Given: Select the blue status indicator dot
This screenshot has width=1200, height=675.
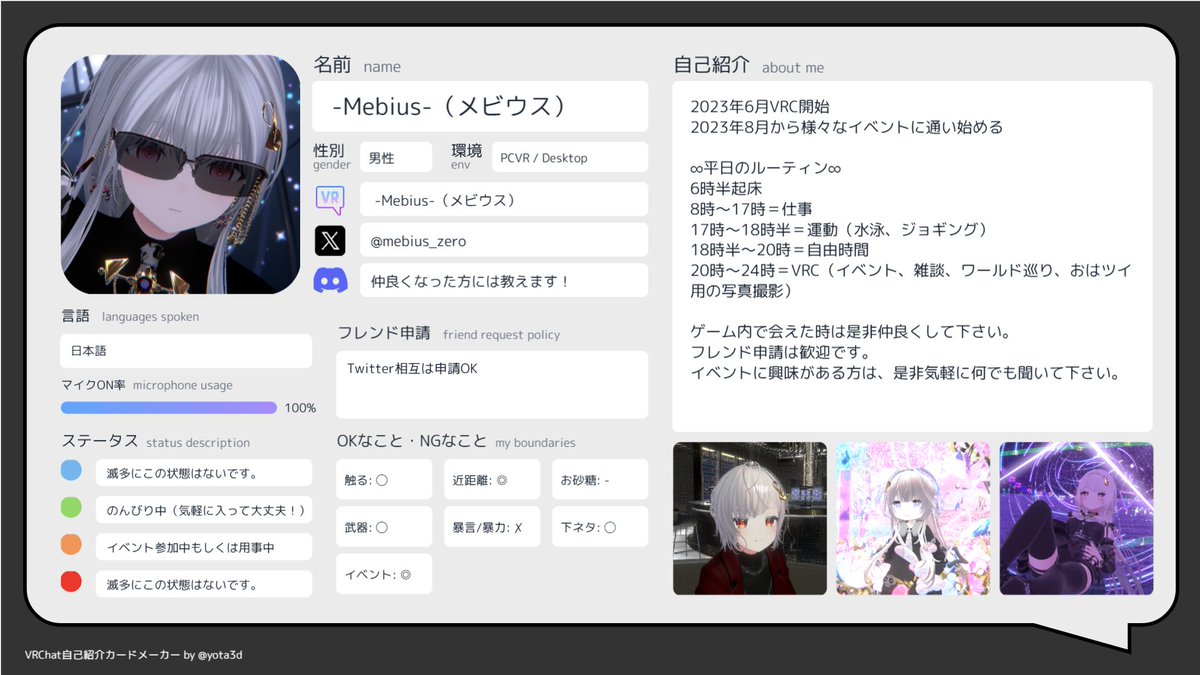Looking at the screenshot, I should [x=70, y=469].
